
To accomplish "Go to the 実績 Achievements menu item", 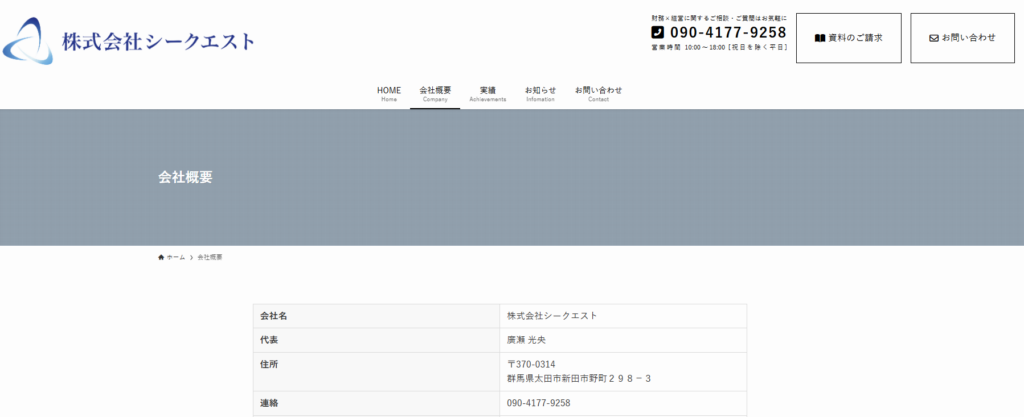I will click(488, 93).
